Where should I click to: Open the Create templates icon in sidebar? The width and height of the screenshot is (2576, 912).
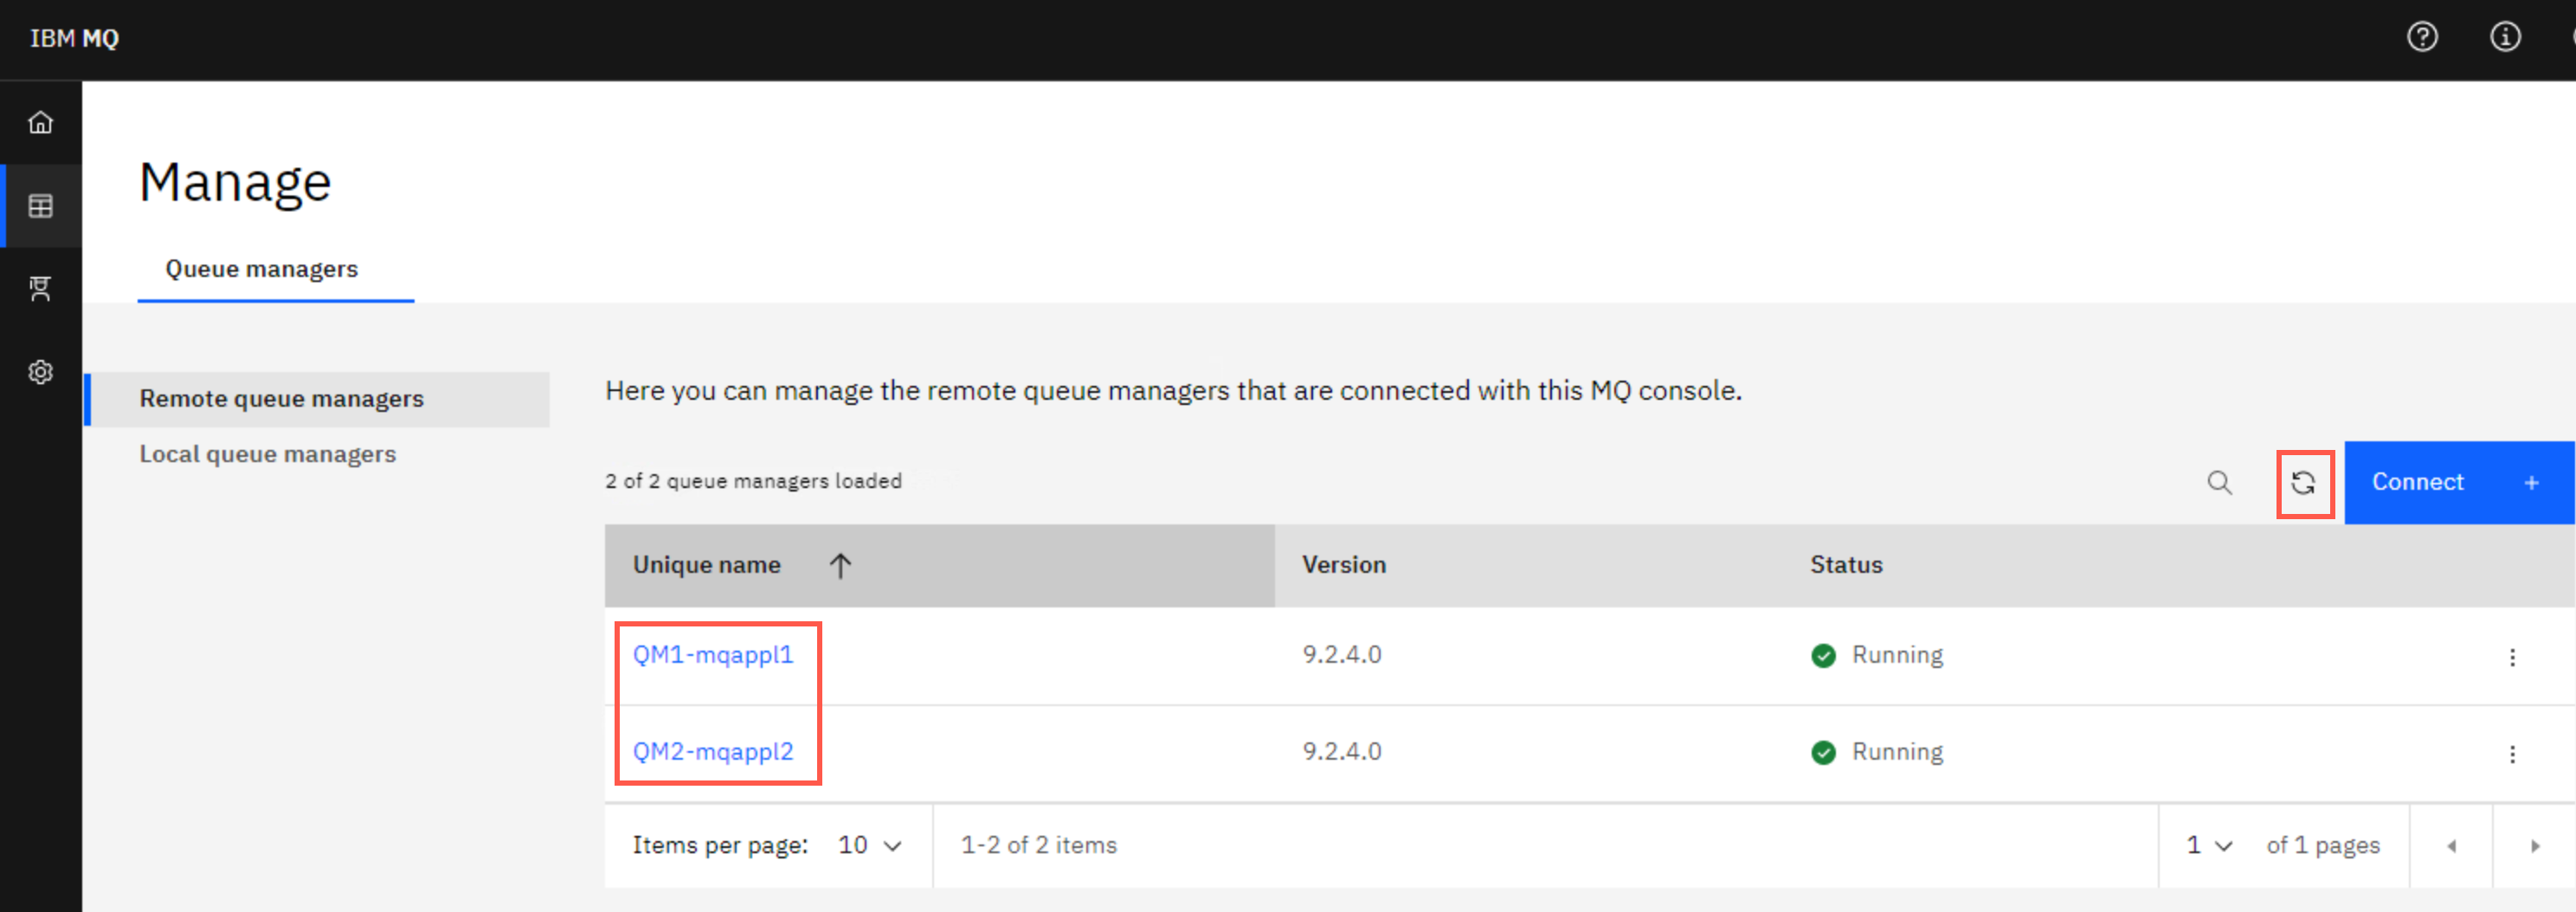point(40,289)
